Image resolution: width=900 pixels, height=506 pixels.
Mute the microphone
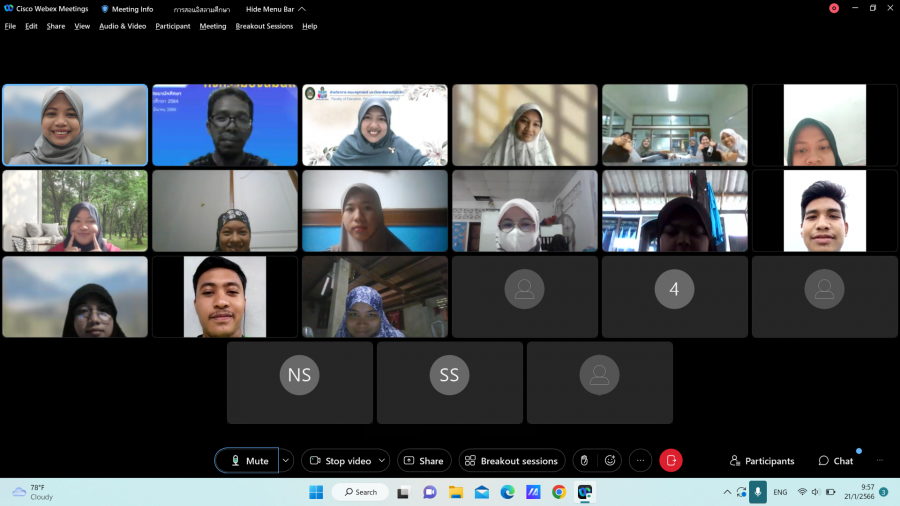click(248, 461)
